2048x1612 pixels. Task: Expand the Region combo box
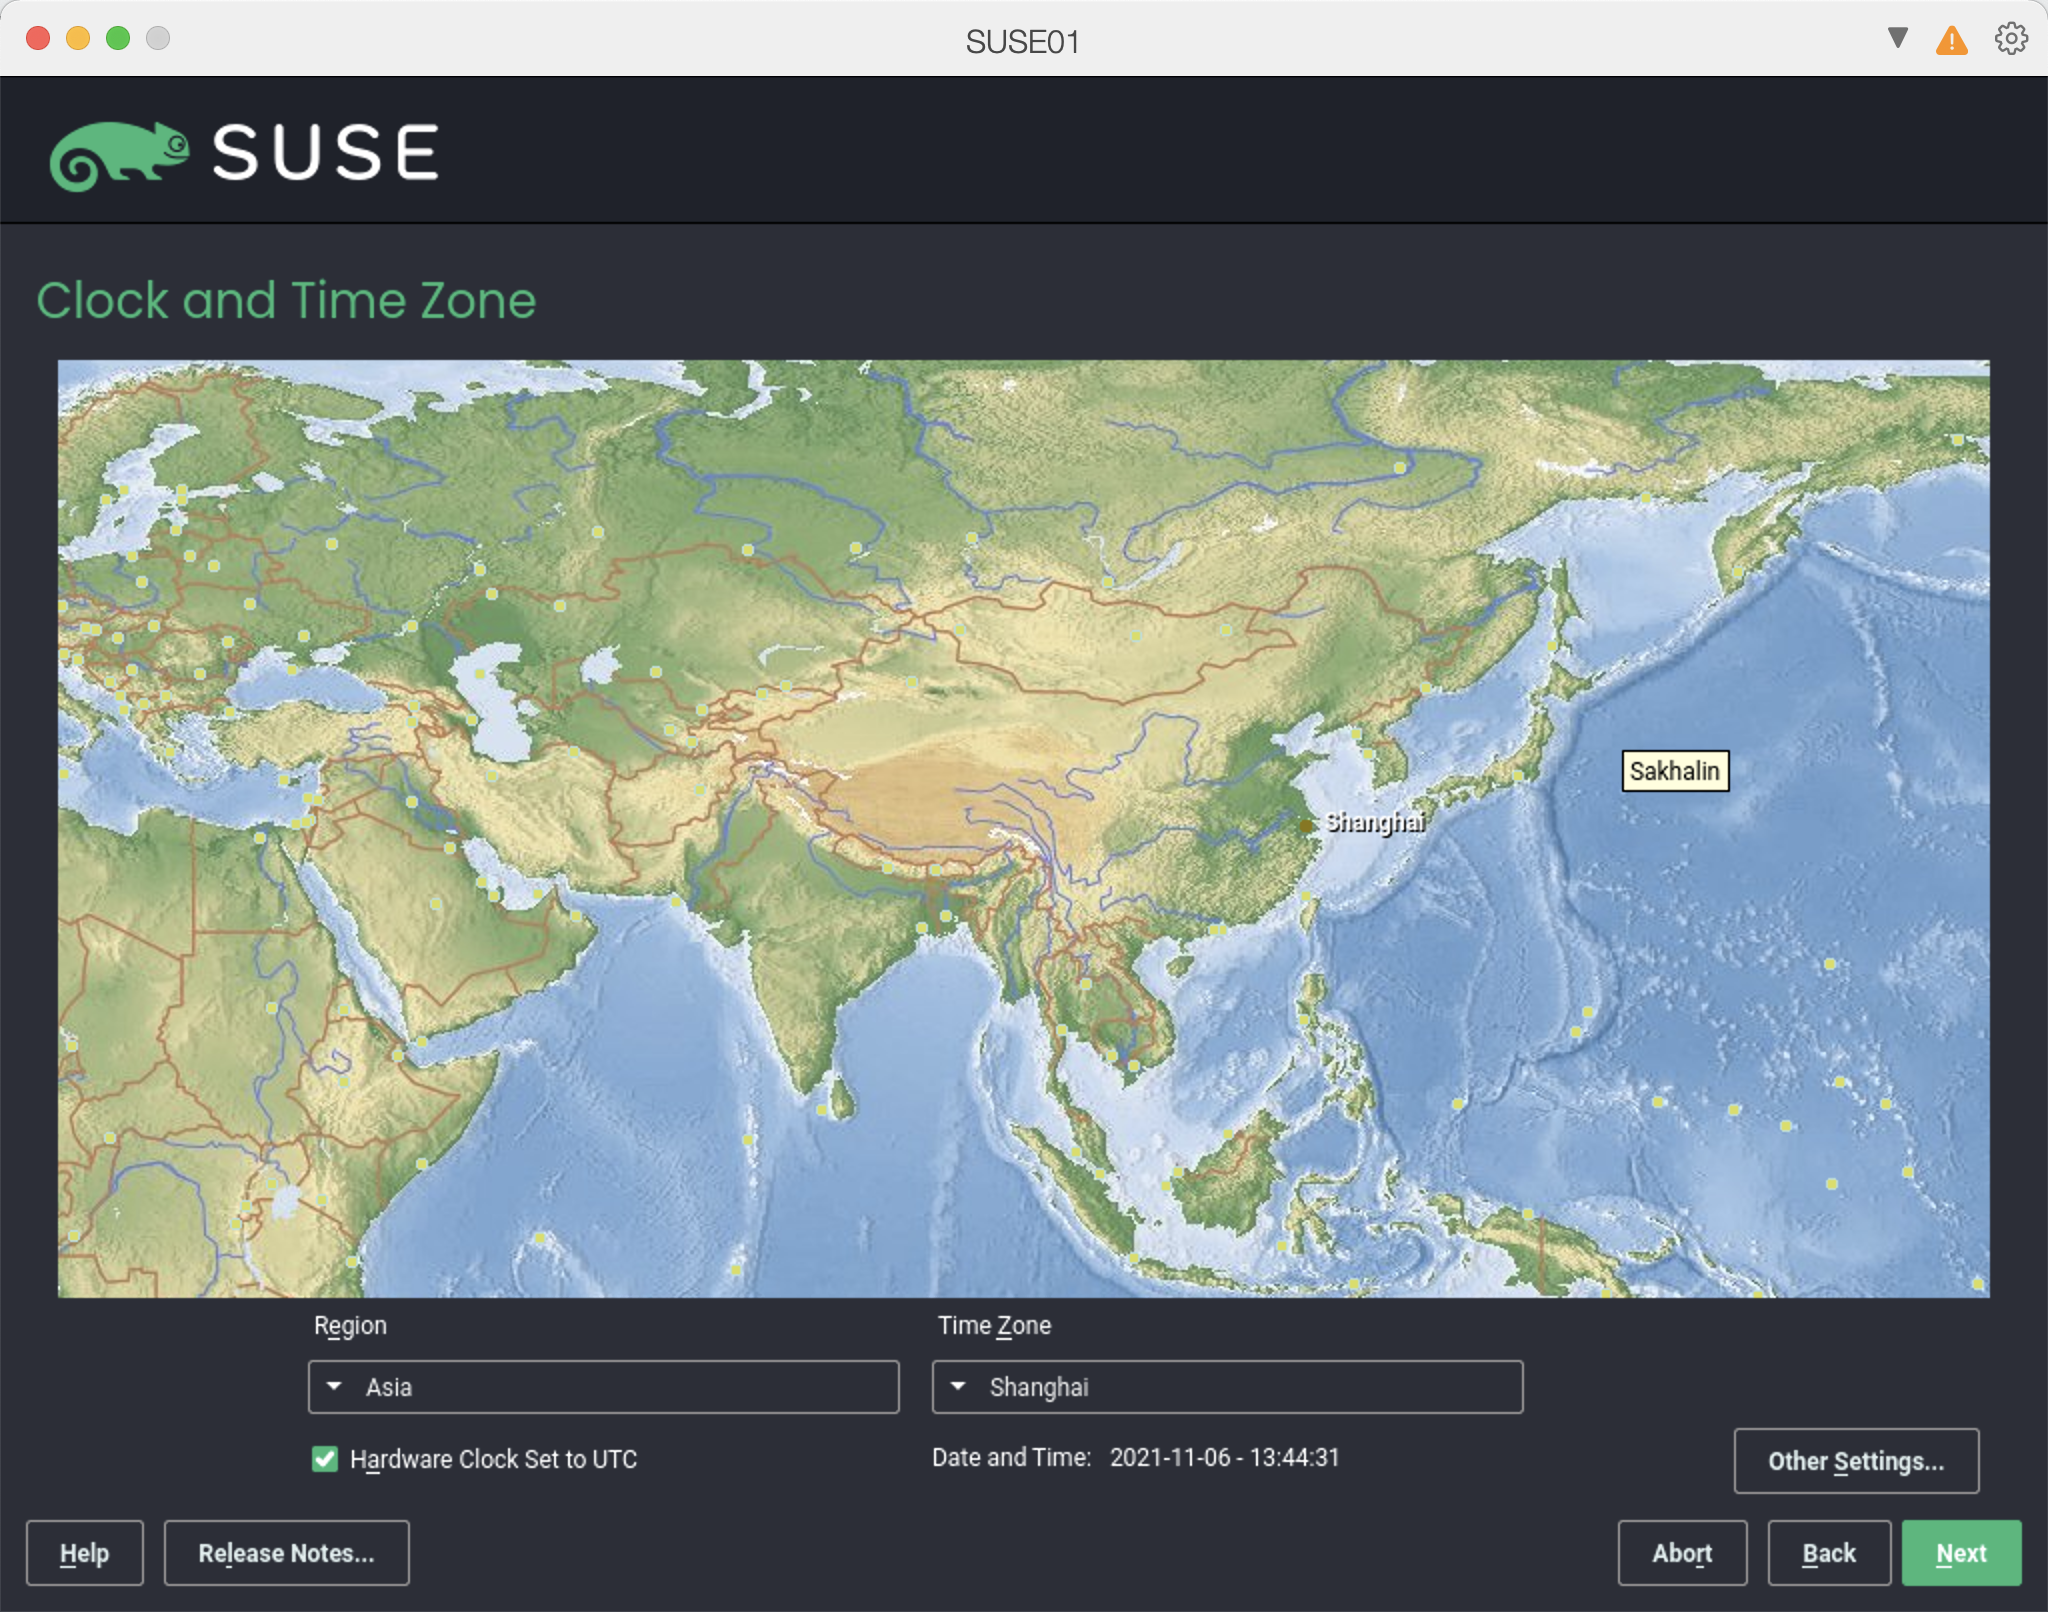tap(603, 1386)
